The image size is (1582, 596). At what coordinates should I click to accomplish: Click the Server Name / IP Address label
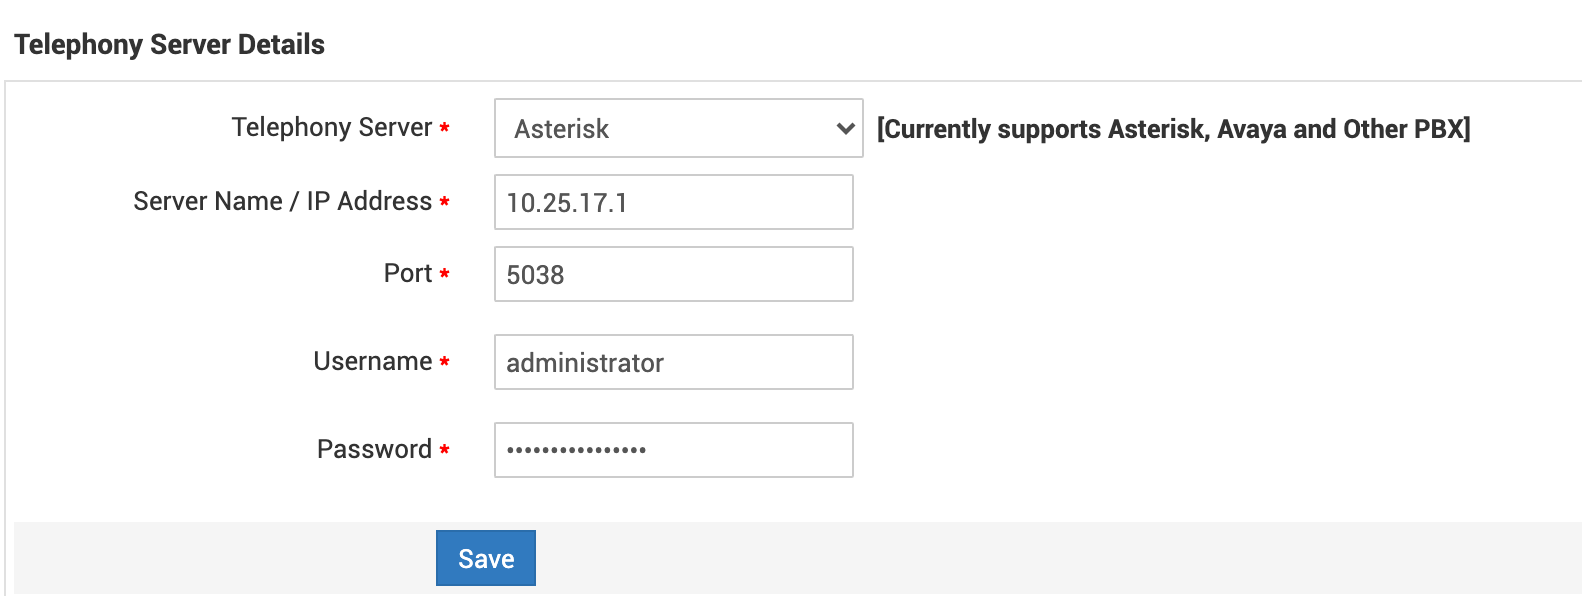pyautogui.click(x=282, y=201)
